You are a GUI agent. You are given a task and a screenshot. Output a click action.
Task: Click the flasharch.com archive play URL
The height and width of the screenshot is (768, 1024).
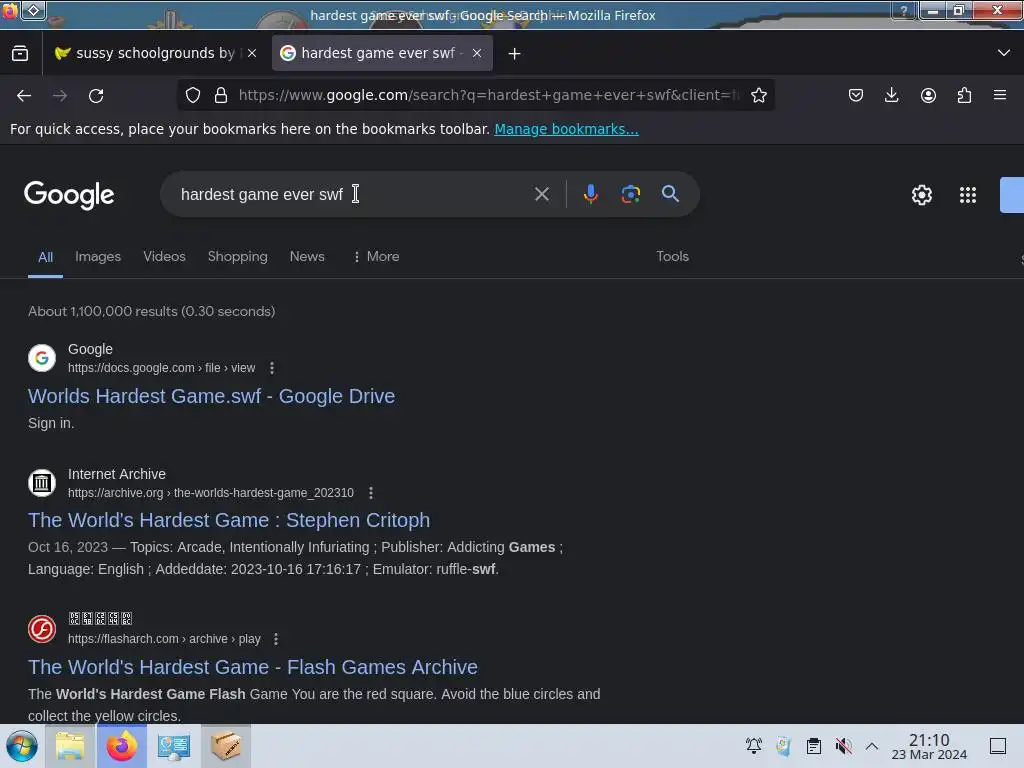164,639
